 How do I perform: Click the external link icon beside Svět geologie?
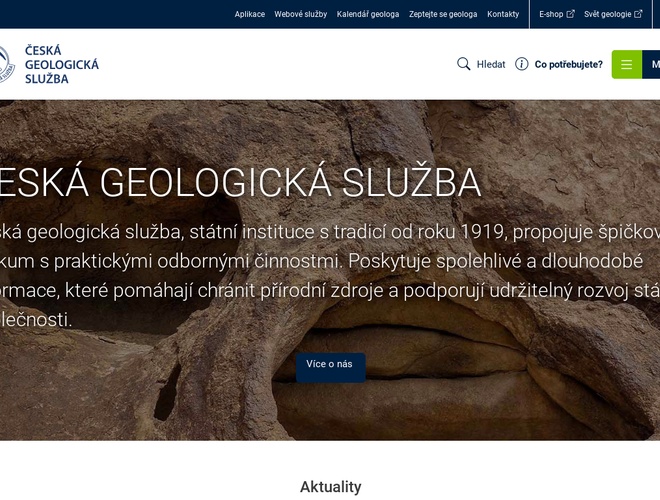click(x=638, y=14)
